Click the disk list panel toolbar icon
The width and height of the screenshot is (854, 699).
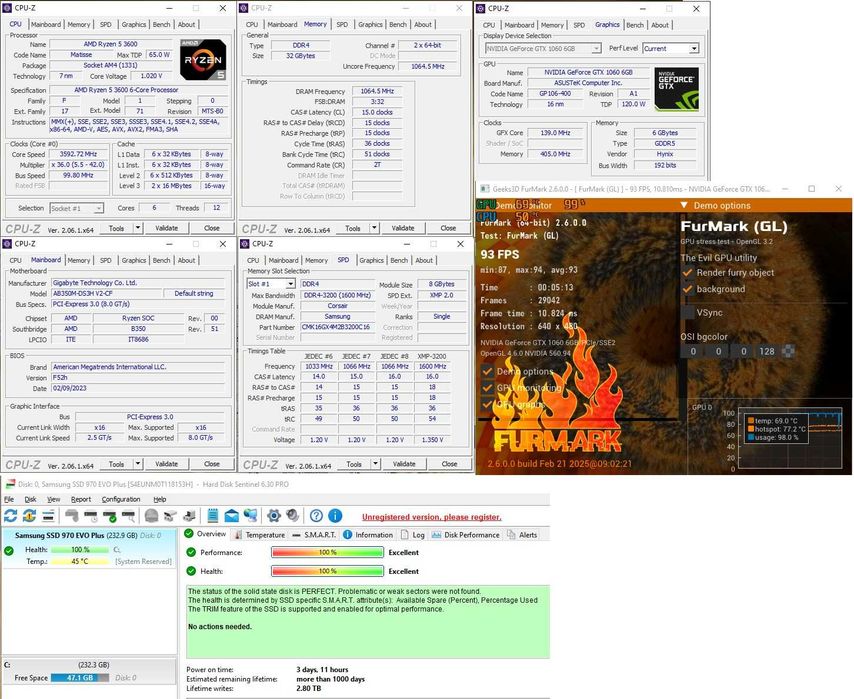pos(48,515)
